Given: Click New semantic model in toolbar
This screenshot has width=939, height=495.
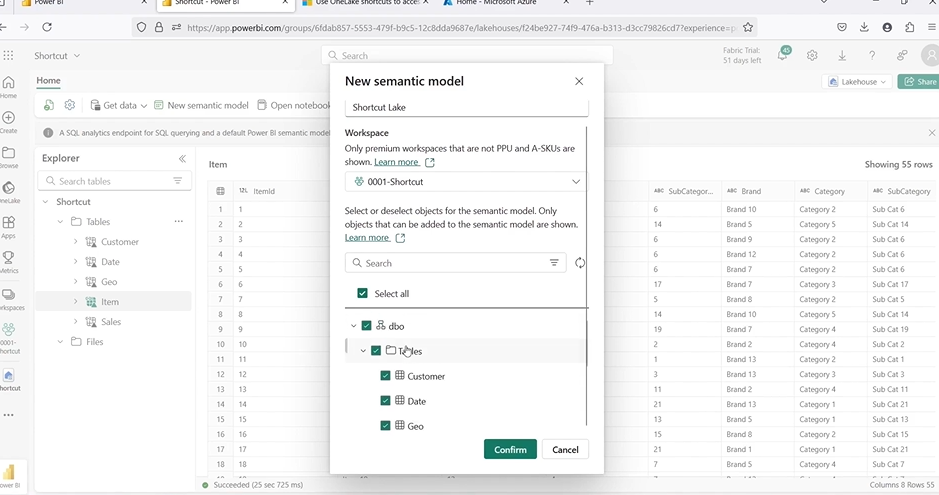Looking at the screenshot, I should click(x=201, y=105).
